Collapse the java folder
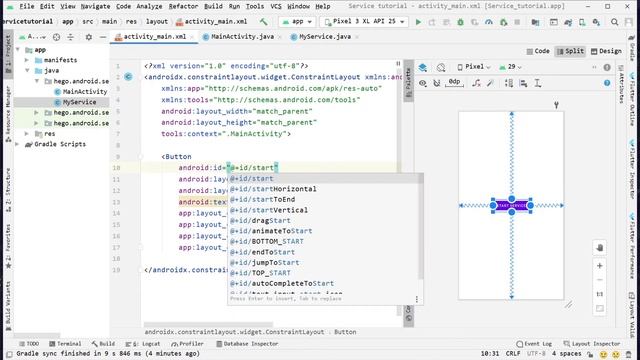640x360 pixels. pyautogui.click(x=27, y=71)
